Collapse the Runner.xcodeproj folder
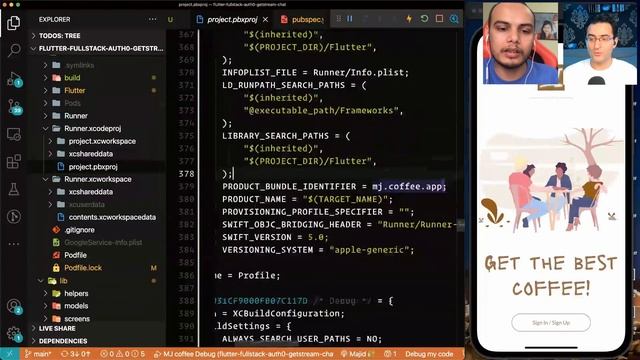 pyautogui.click(x=93, y=128)
